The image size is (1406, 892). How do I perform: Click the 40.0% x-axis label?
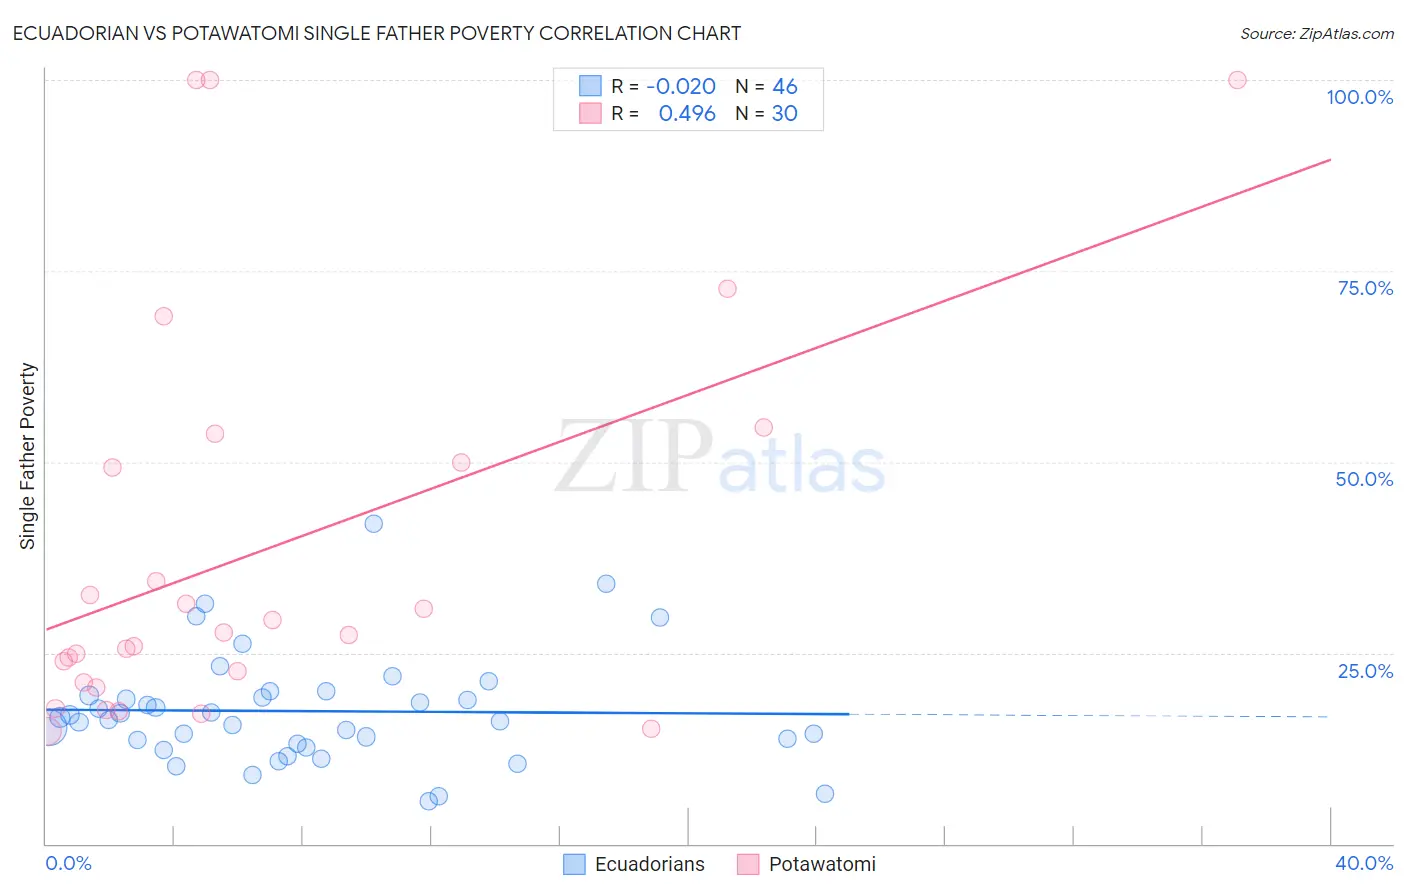(x=1364, y=863)
